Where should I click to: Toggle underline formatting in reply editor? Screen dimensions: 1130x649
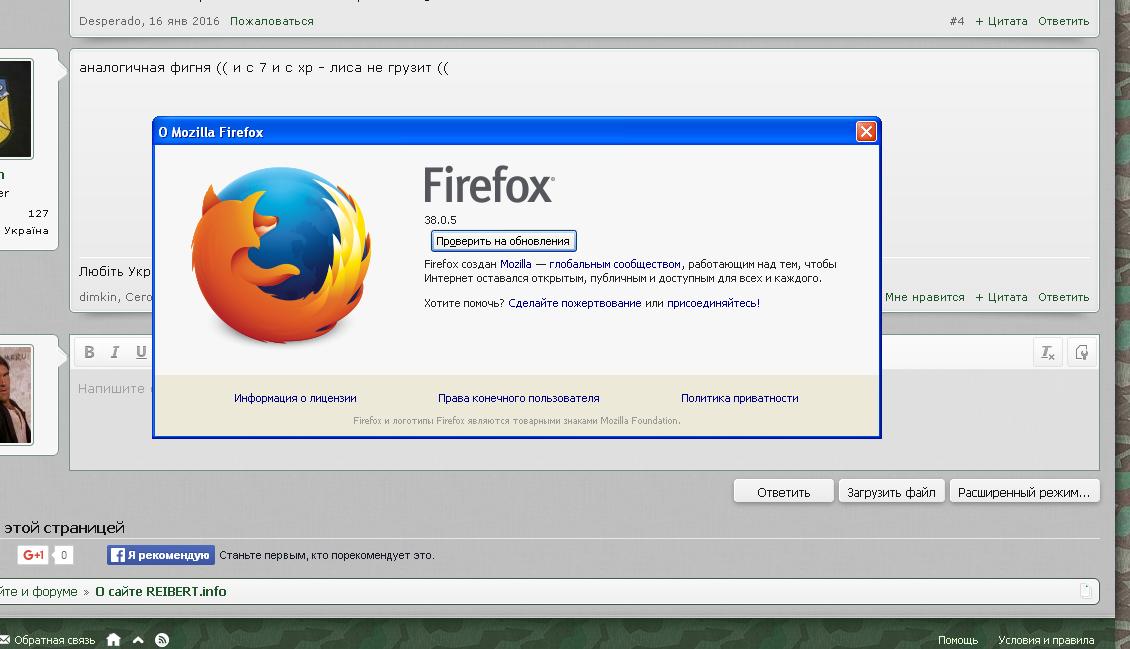tap(141, 352)
